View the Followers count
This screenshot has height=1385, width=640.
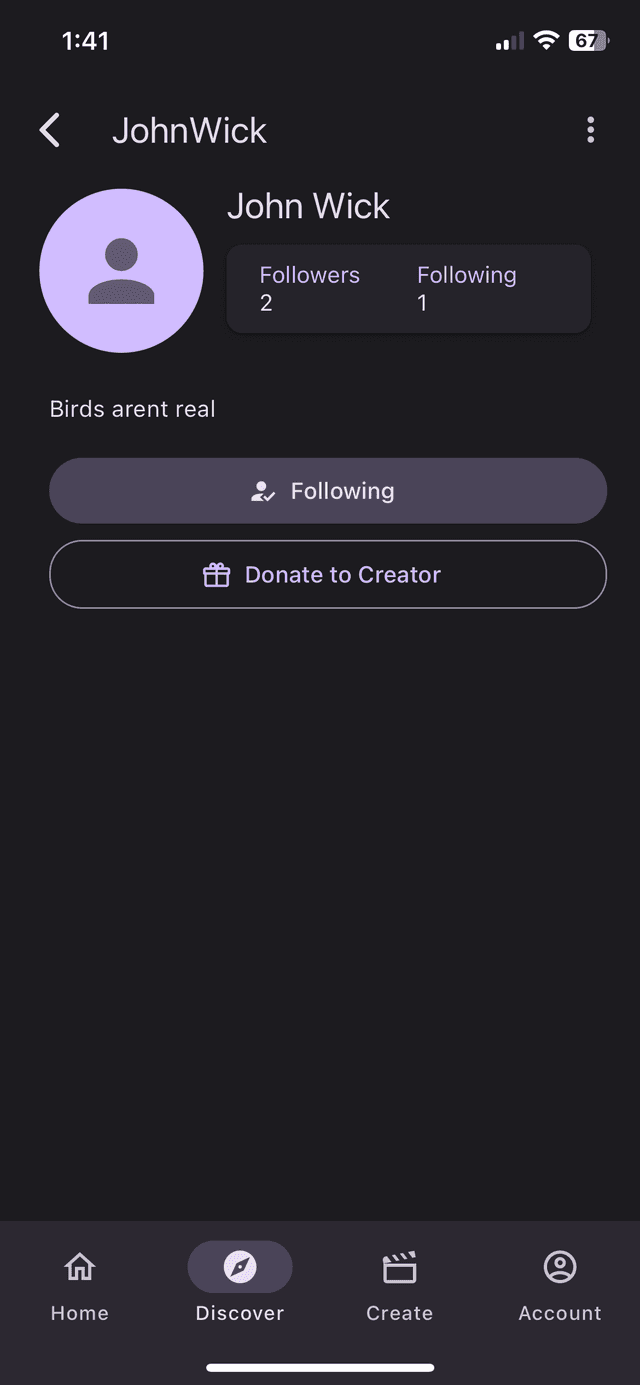coord(309,288)
